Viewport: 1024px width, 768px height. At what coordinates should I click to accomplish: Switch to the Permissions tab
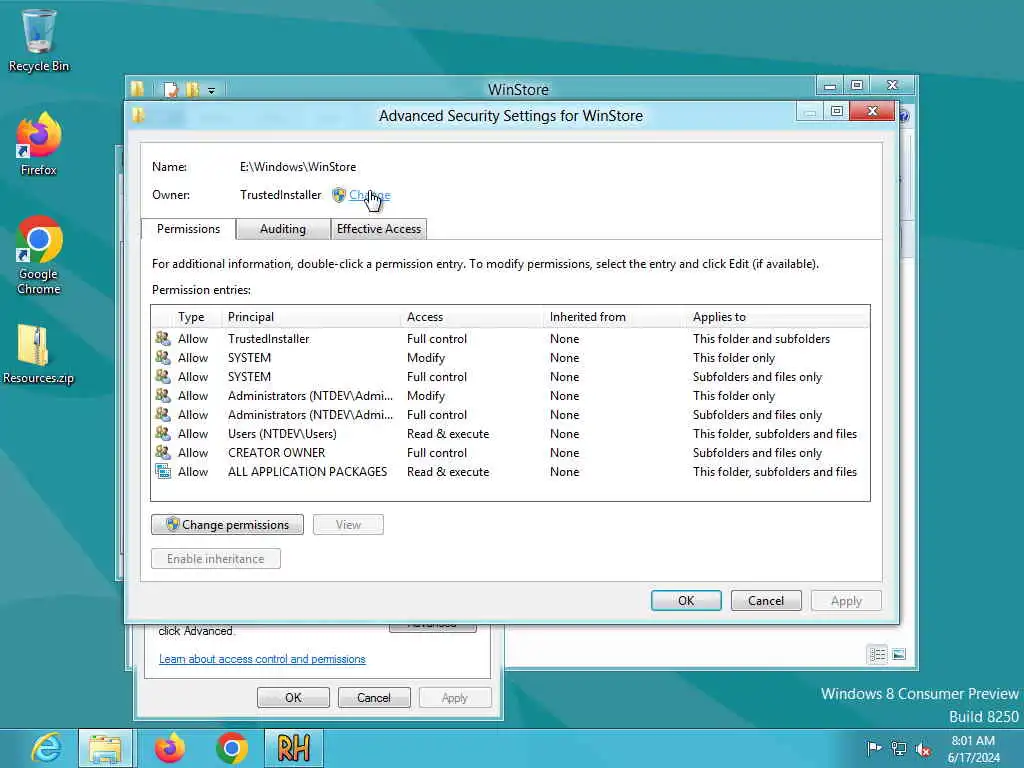pos(188,229)
